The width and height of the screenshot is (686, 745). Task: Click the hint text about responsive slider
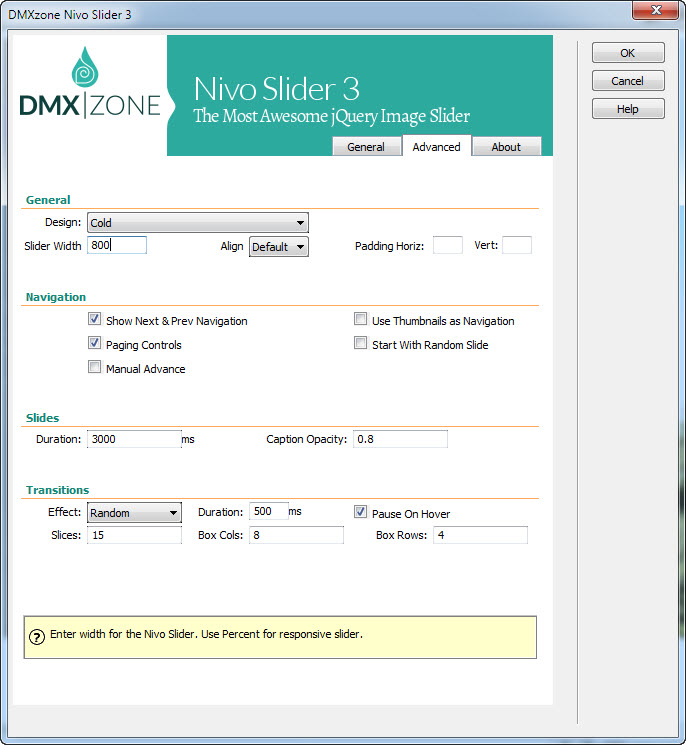point(206,634)
